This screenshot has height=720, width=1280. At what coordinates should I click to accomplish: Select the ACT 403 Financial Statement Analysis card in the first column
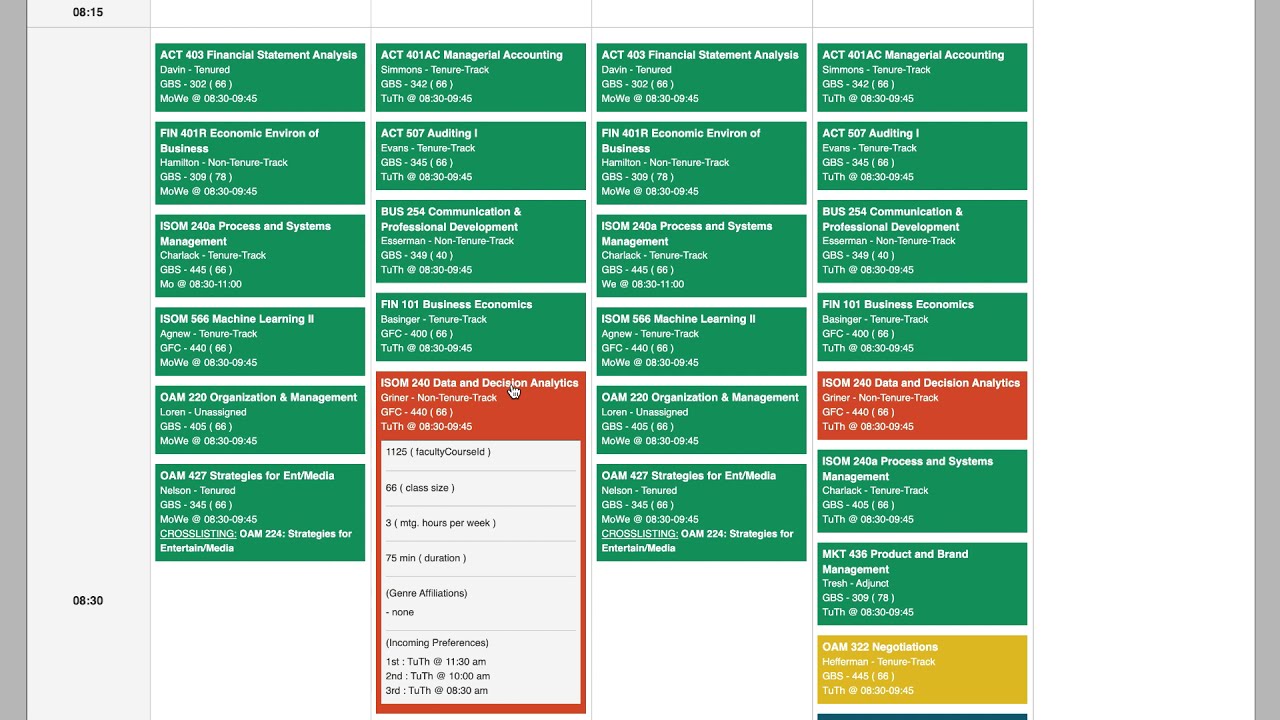pos(260,77)
